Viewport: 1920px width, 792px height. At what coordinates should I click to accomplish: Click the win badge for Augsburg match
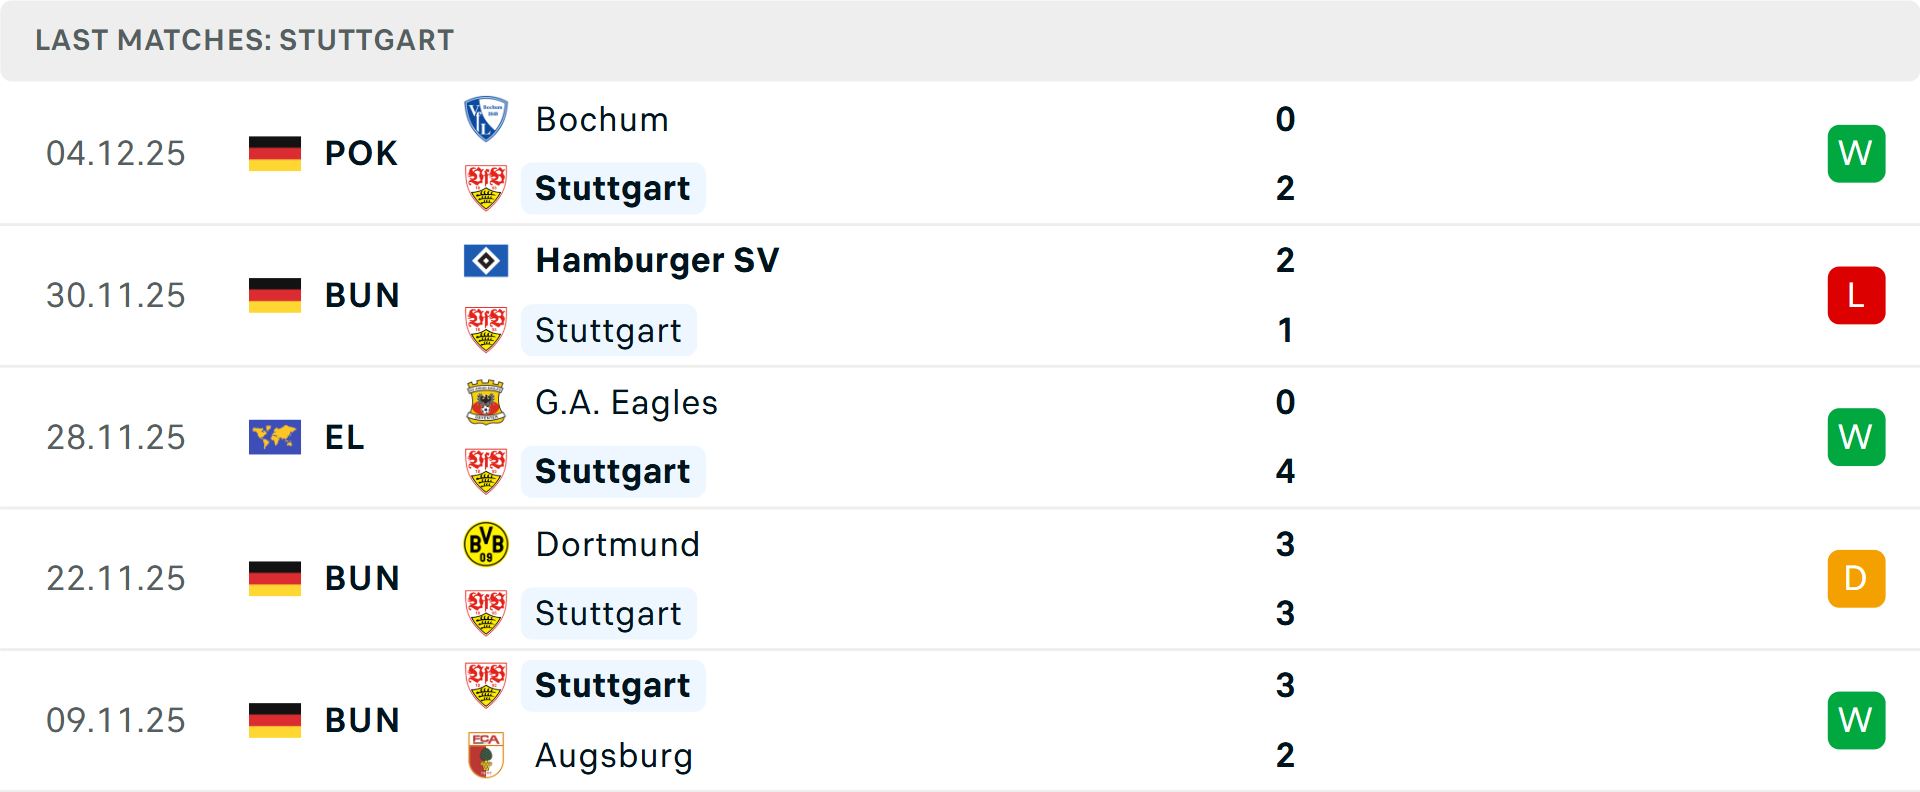1856,720
